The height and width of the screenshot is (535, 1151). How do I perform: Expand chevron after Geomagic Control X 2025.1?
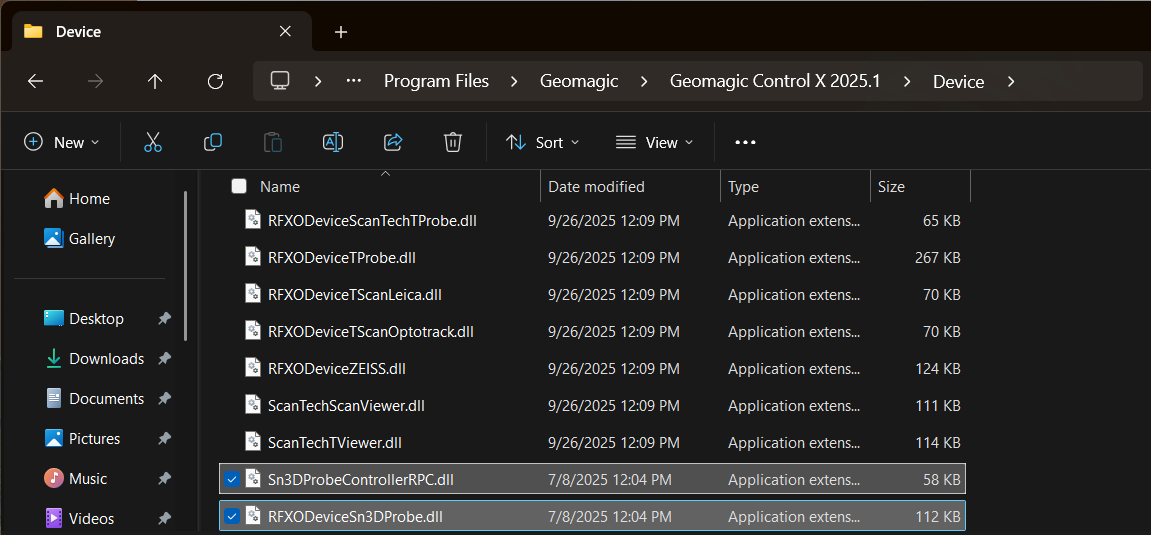click(x=907, y=81)
